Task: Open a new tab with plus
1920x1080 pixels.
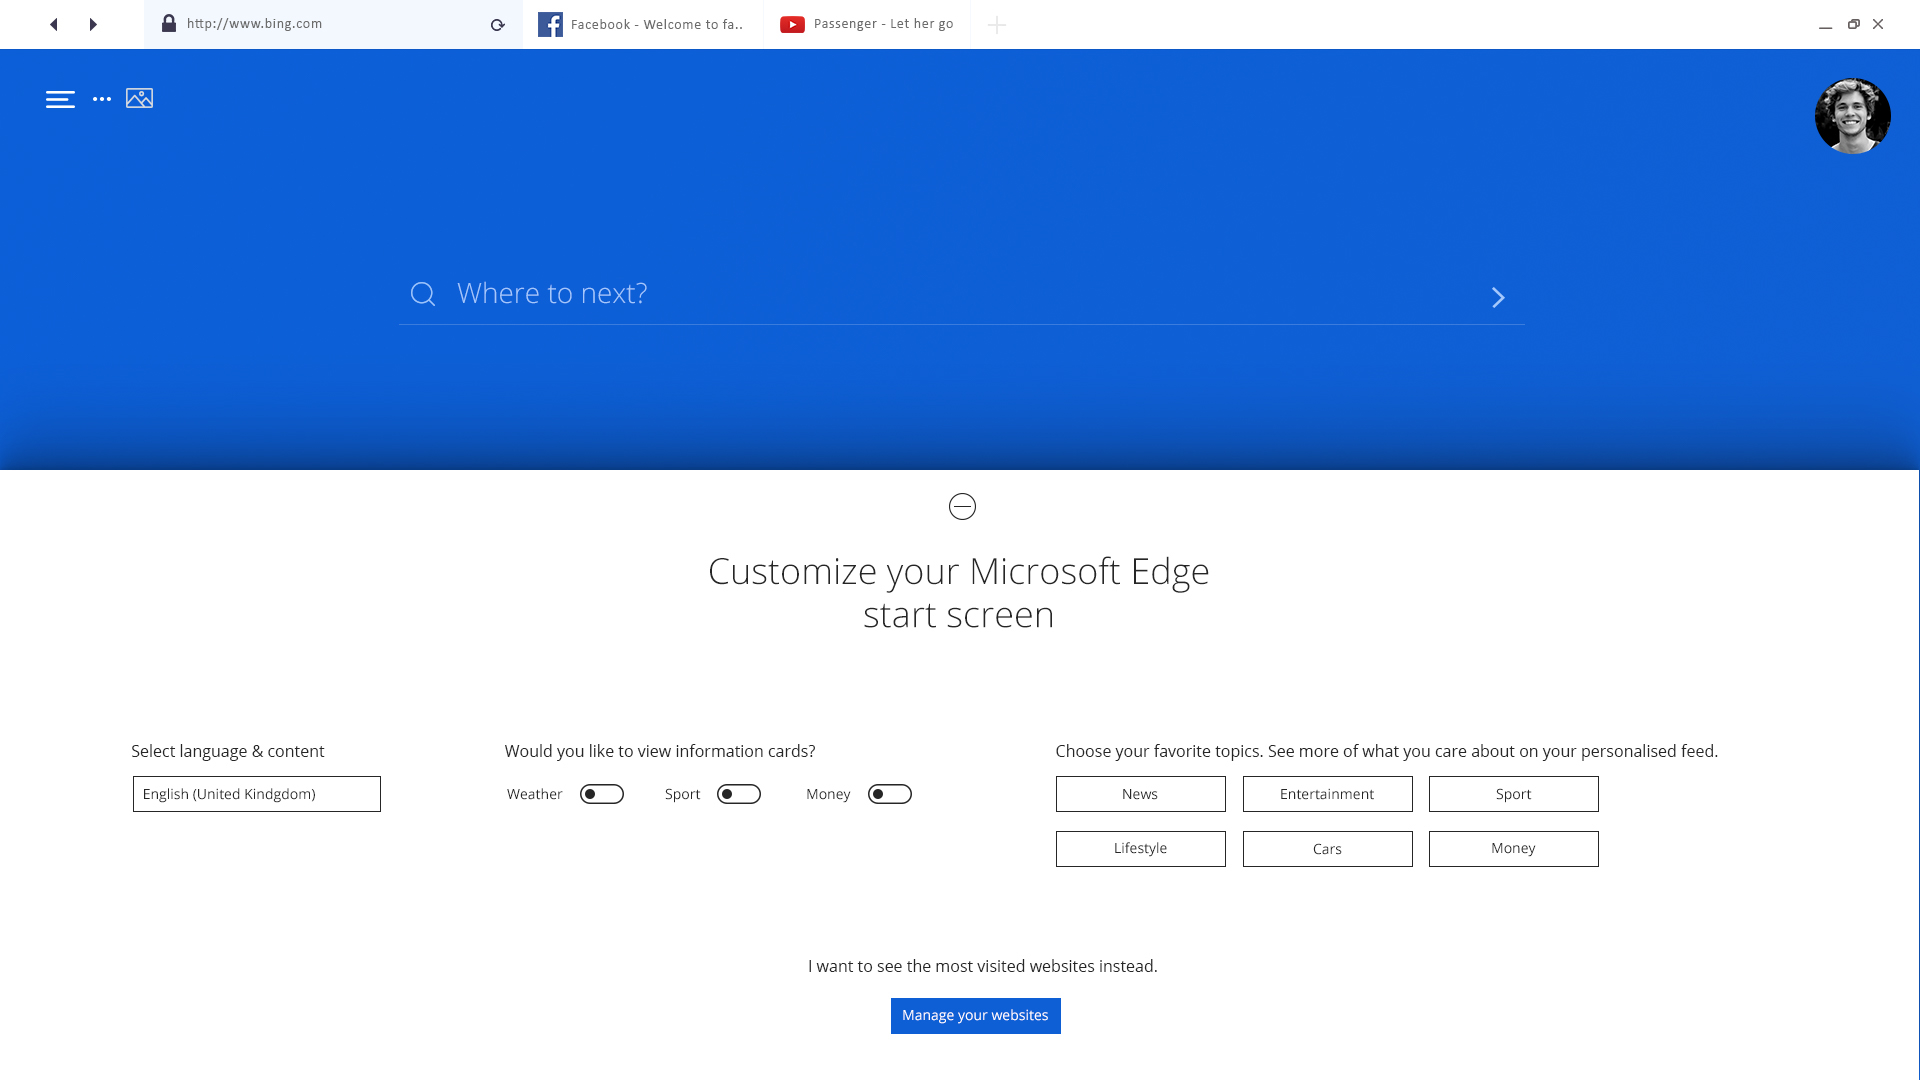Action: coord(996,25)
